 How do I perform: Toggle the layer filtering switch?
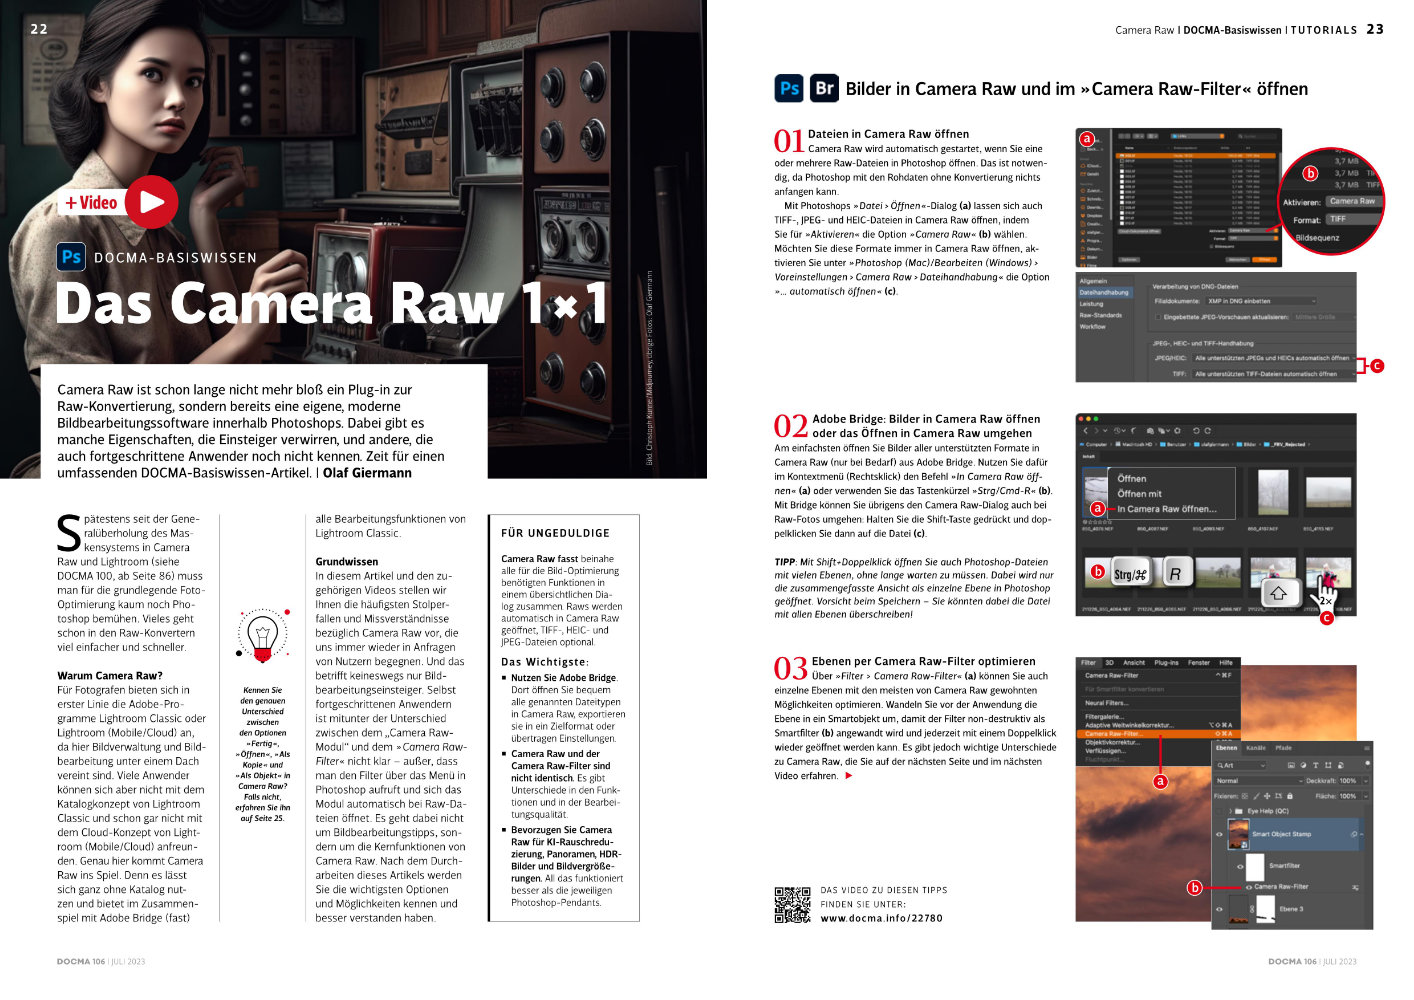tap(1366, 765)
